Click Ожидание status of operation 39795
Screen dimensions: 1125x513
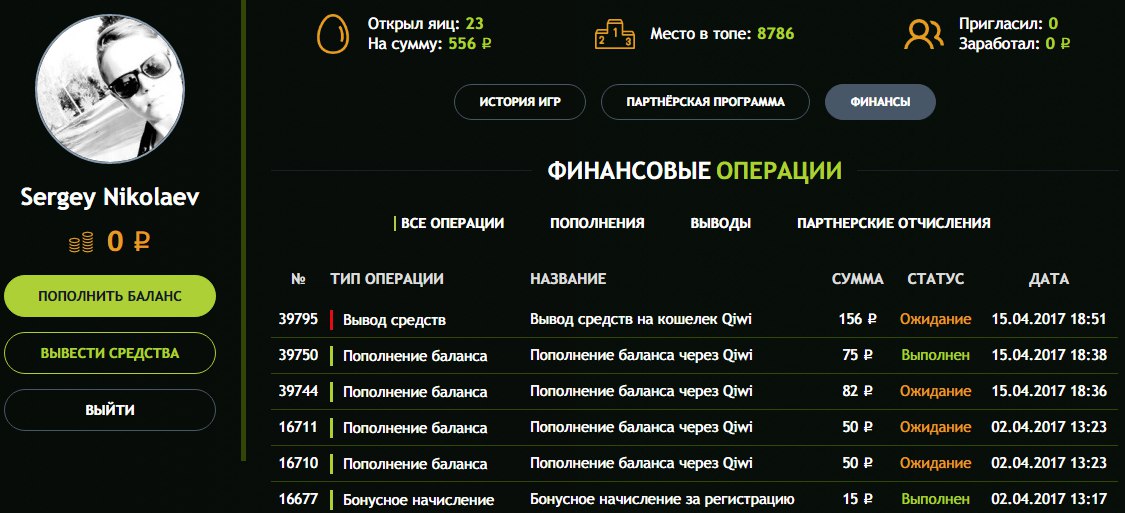click(x=936, y=319)
